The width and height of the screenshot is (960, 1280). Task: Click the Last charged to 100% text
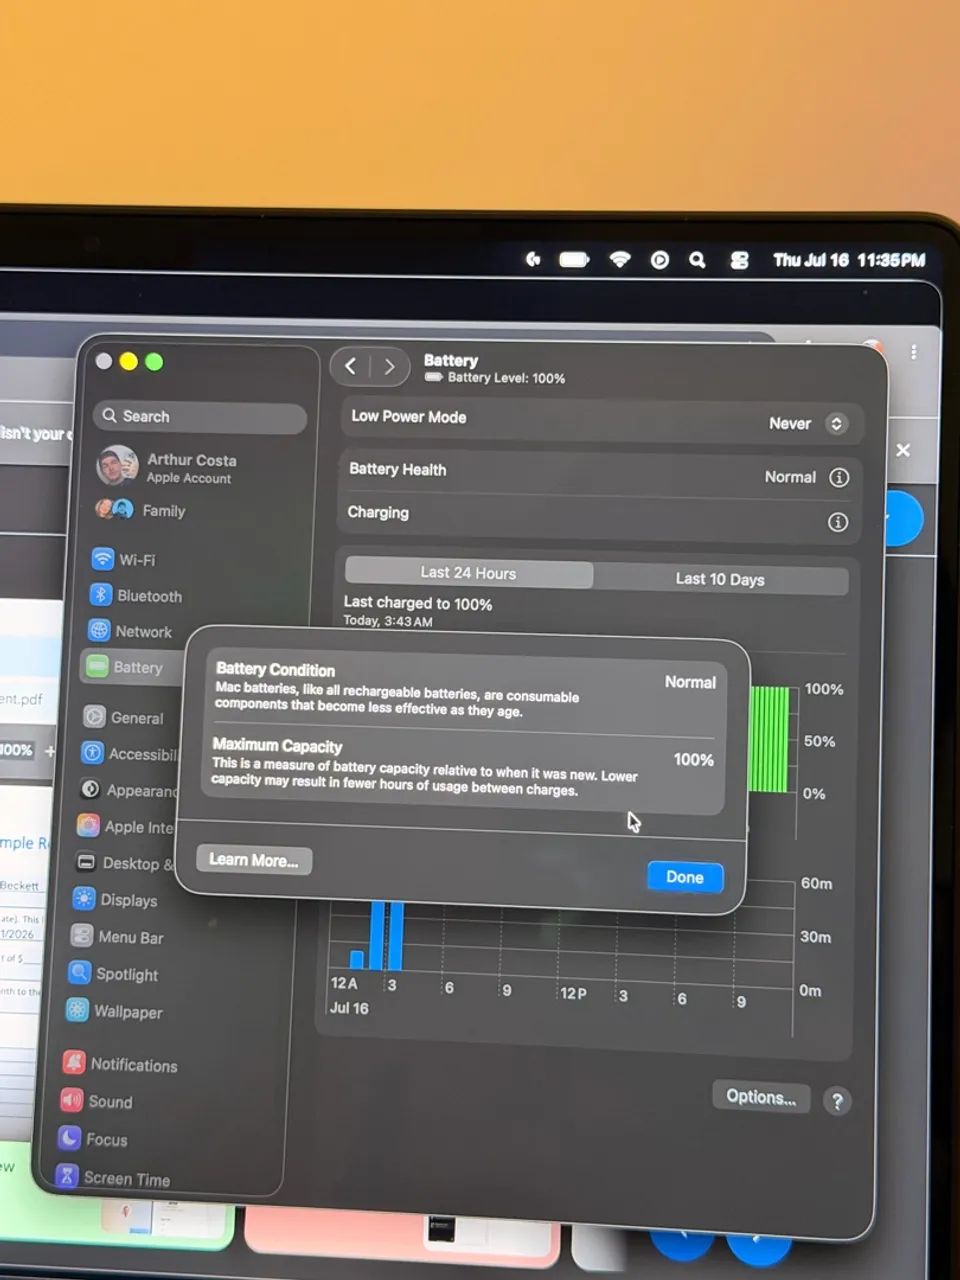point(418,603)
